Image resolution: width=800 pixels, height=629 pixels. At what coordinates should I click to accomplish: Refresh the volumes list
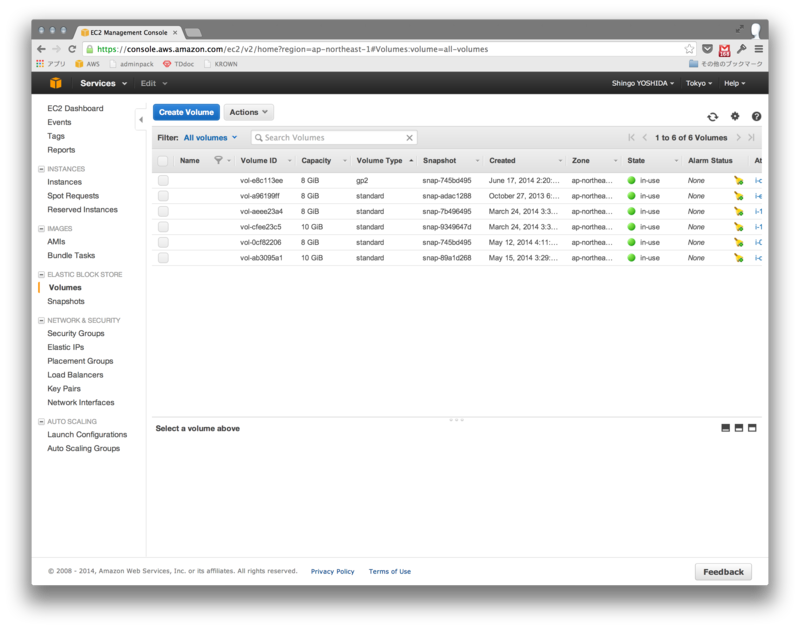coord(713,117)
